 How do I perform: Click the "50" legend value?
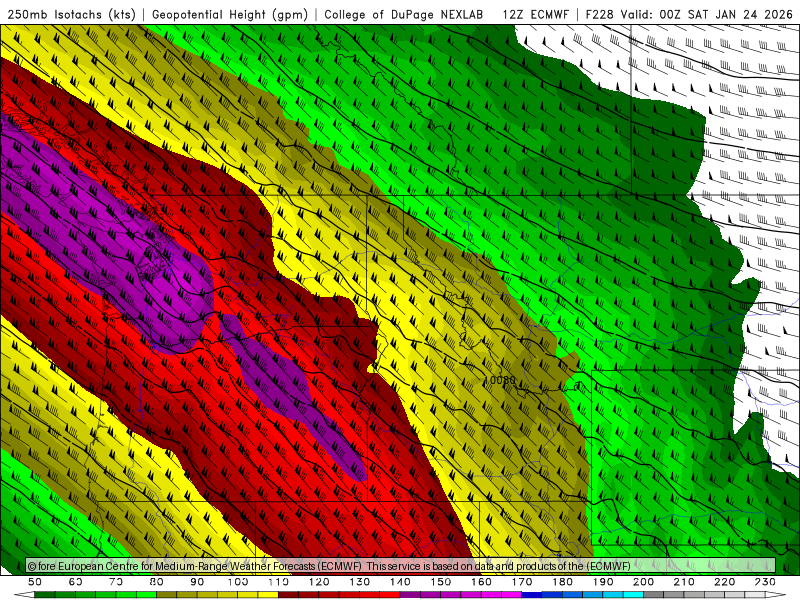pos(35,582)
